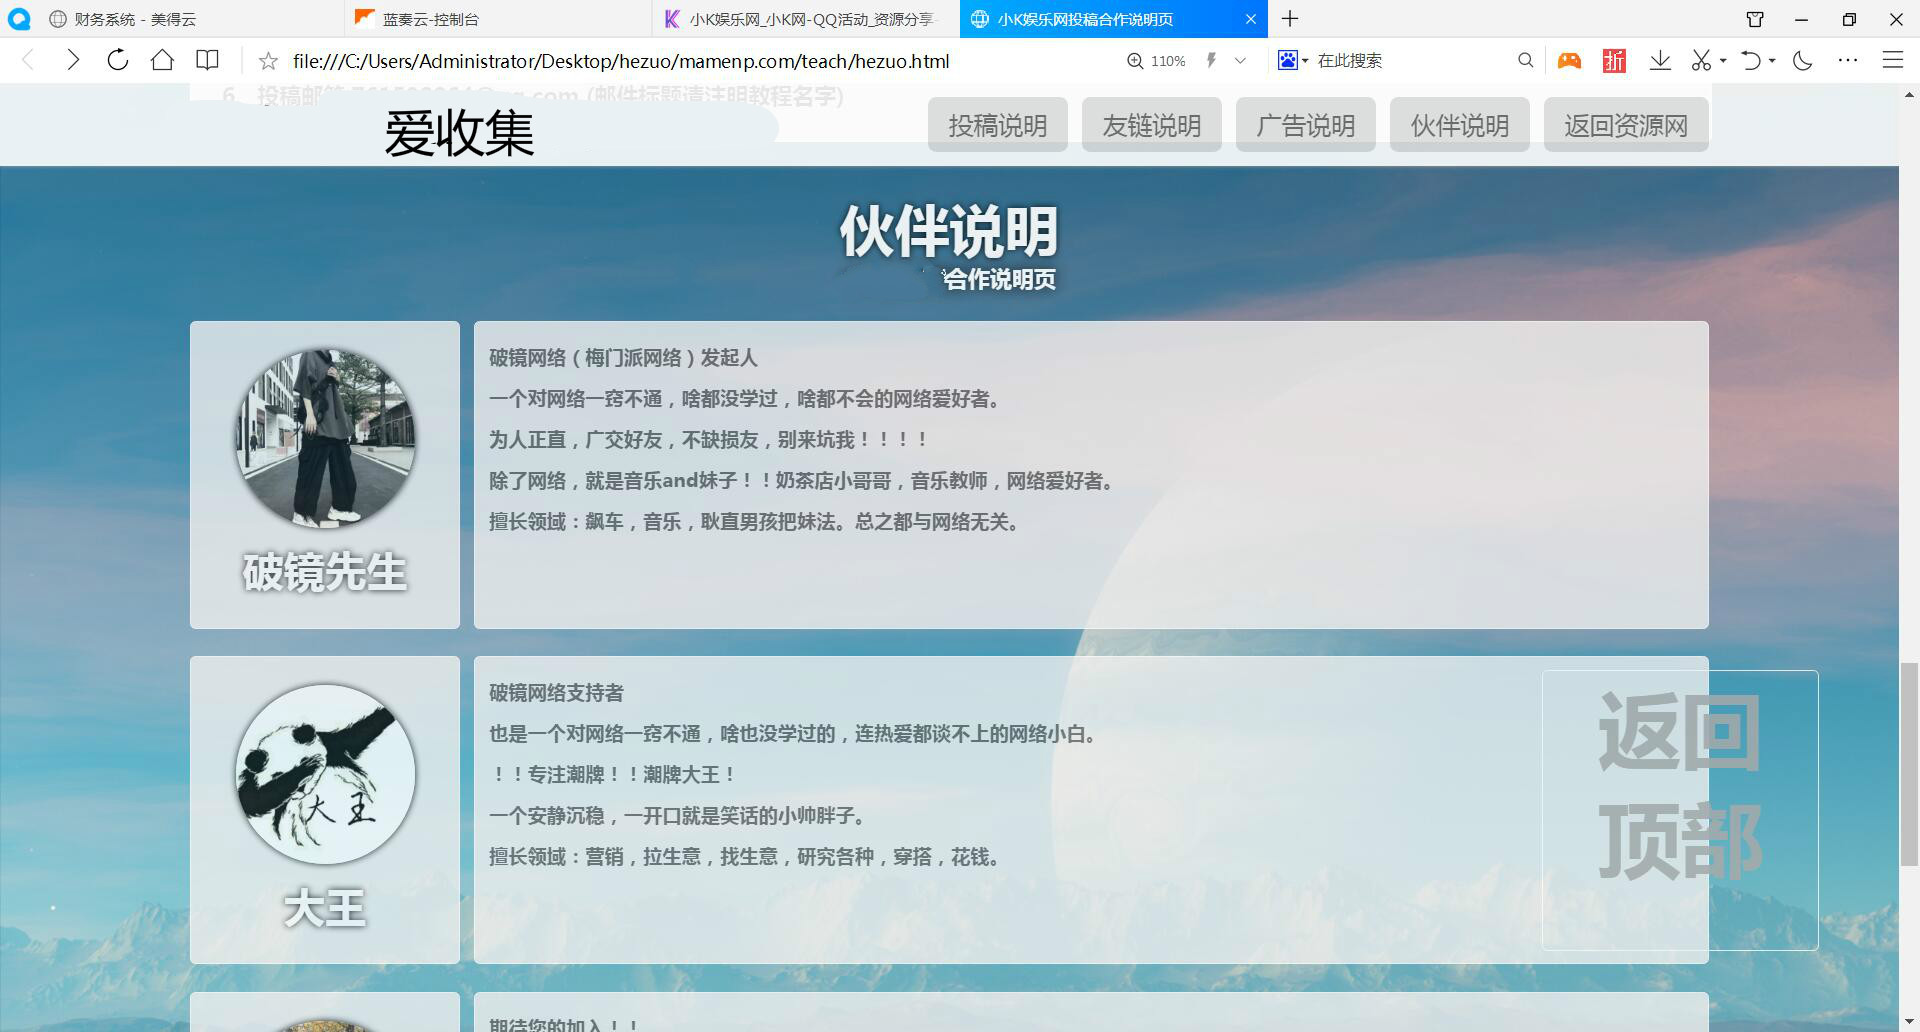Click the scissors screenshot tool

[1701, 61]
